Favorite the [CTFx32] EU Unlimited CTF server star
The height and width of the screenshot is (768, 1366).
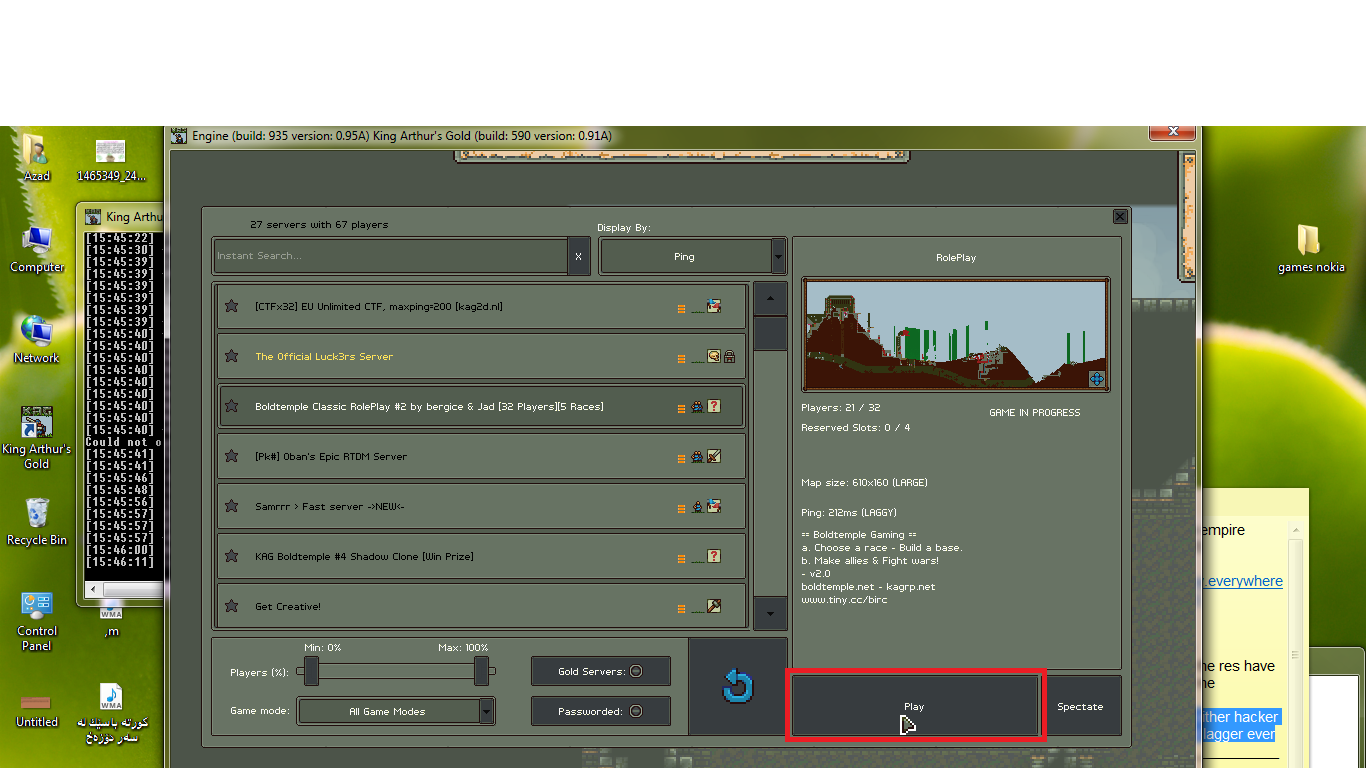coord(231,306)
